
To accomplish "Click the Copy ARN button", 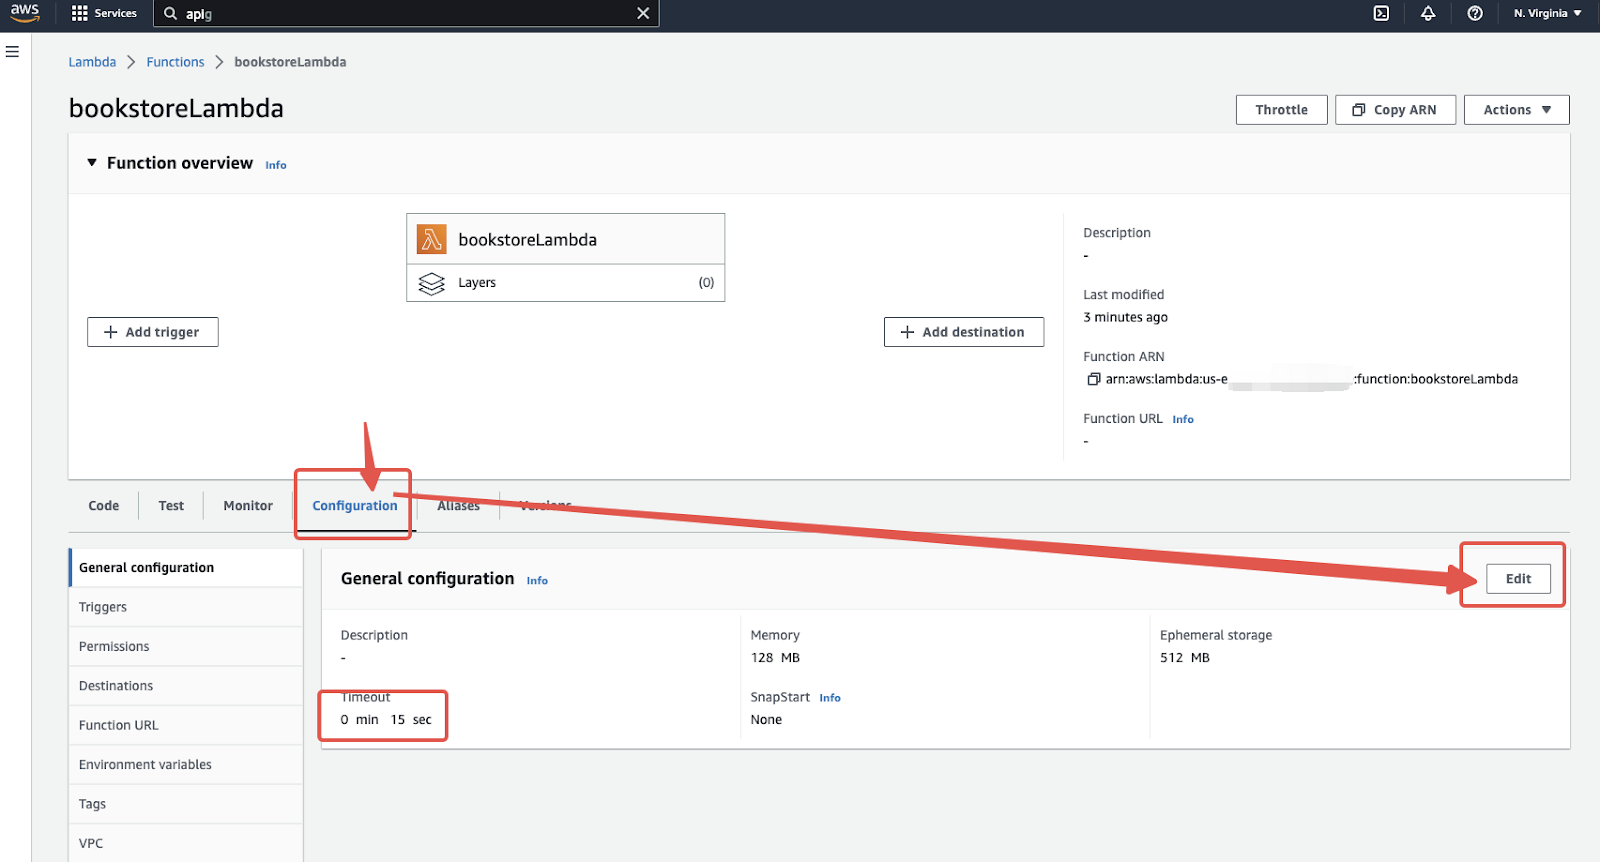I will pyautogui.click(x=1395, y=110).
